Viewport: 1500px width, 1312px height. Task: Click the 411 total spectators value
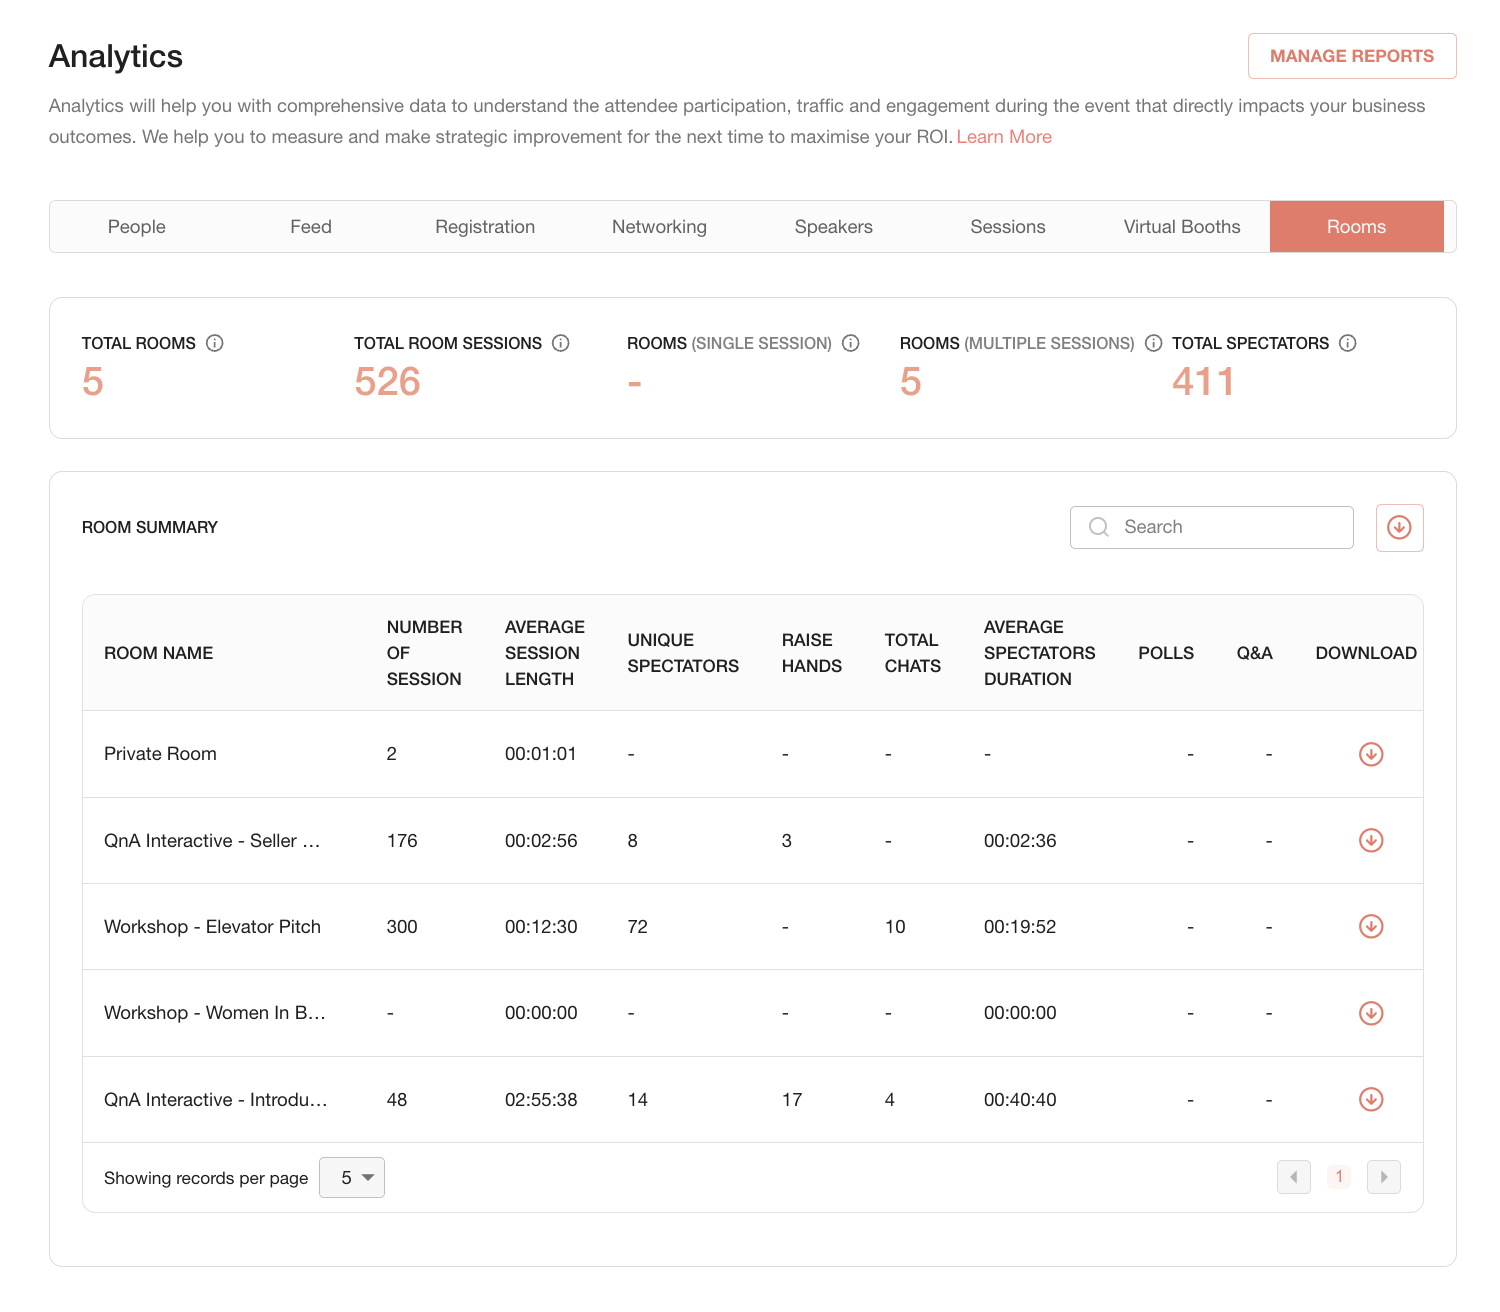1203,382
